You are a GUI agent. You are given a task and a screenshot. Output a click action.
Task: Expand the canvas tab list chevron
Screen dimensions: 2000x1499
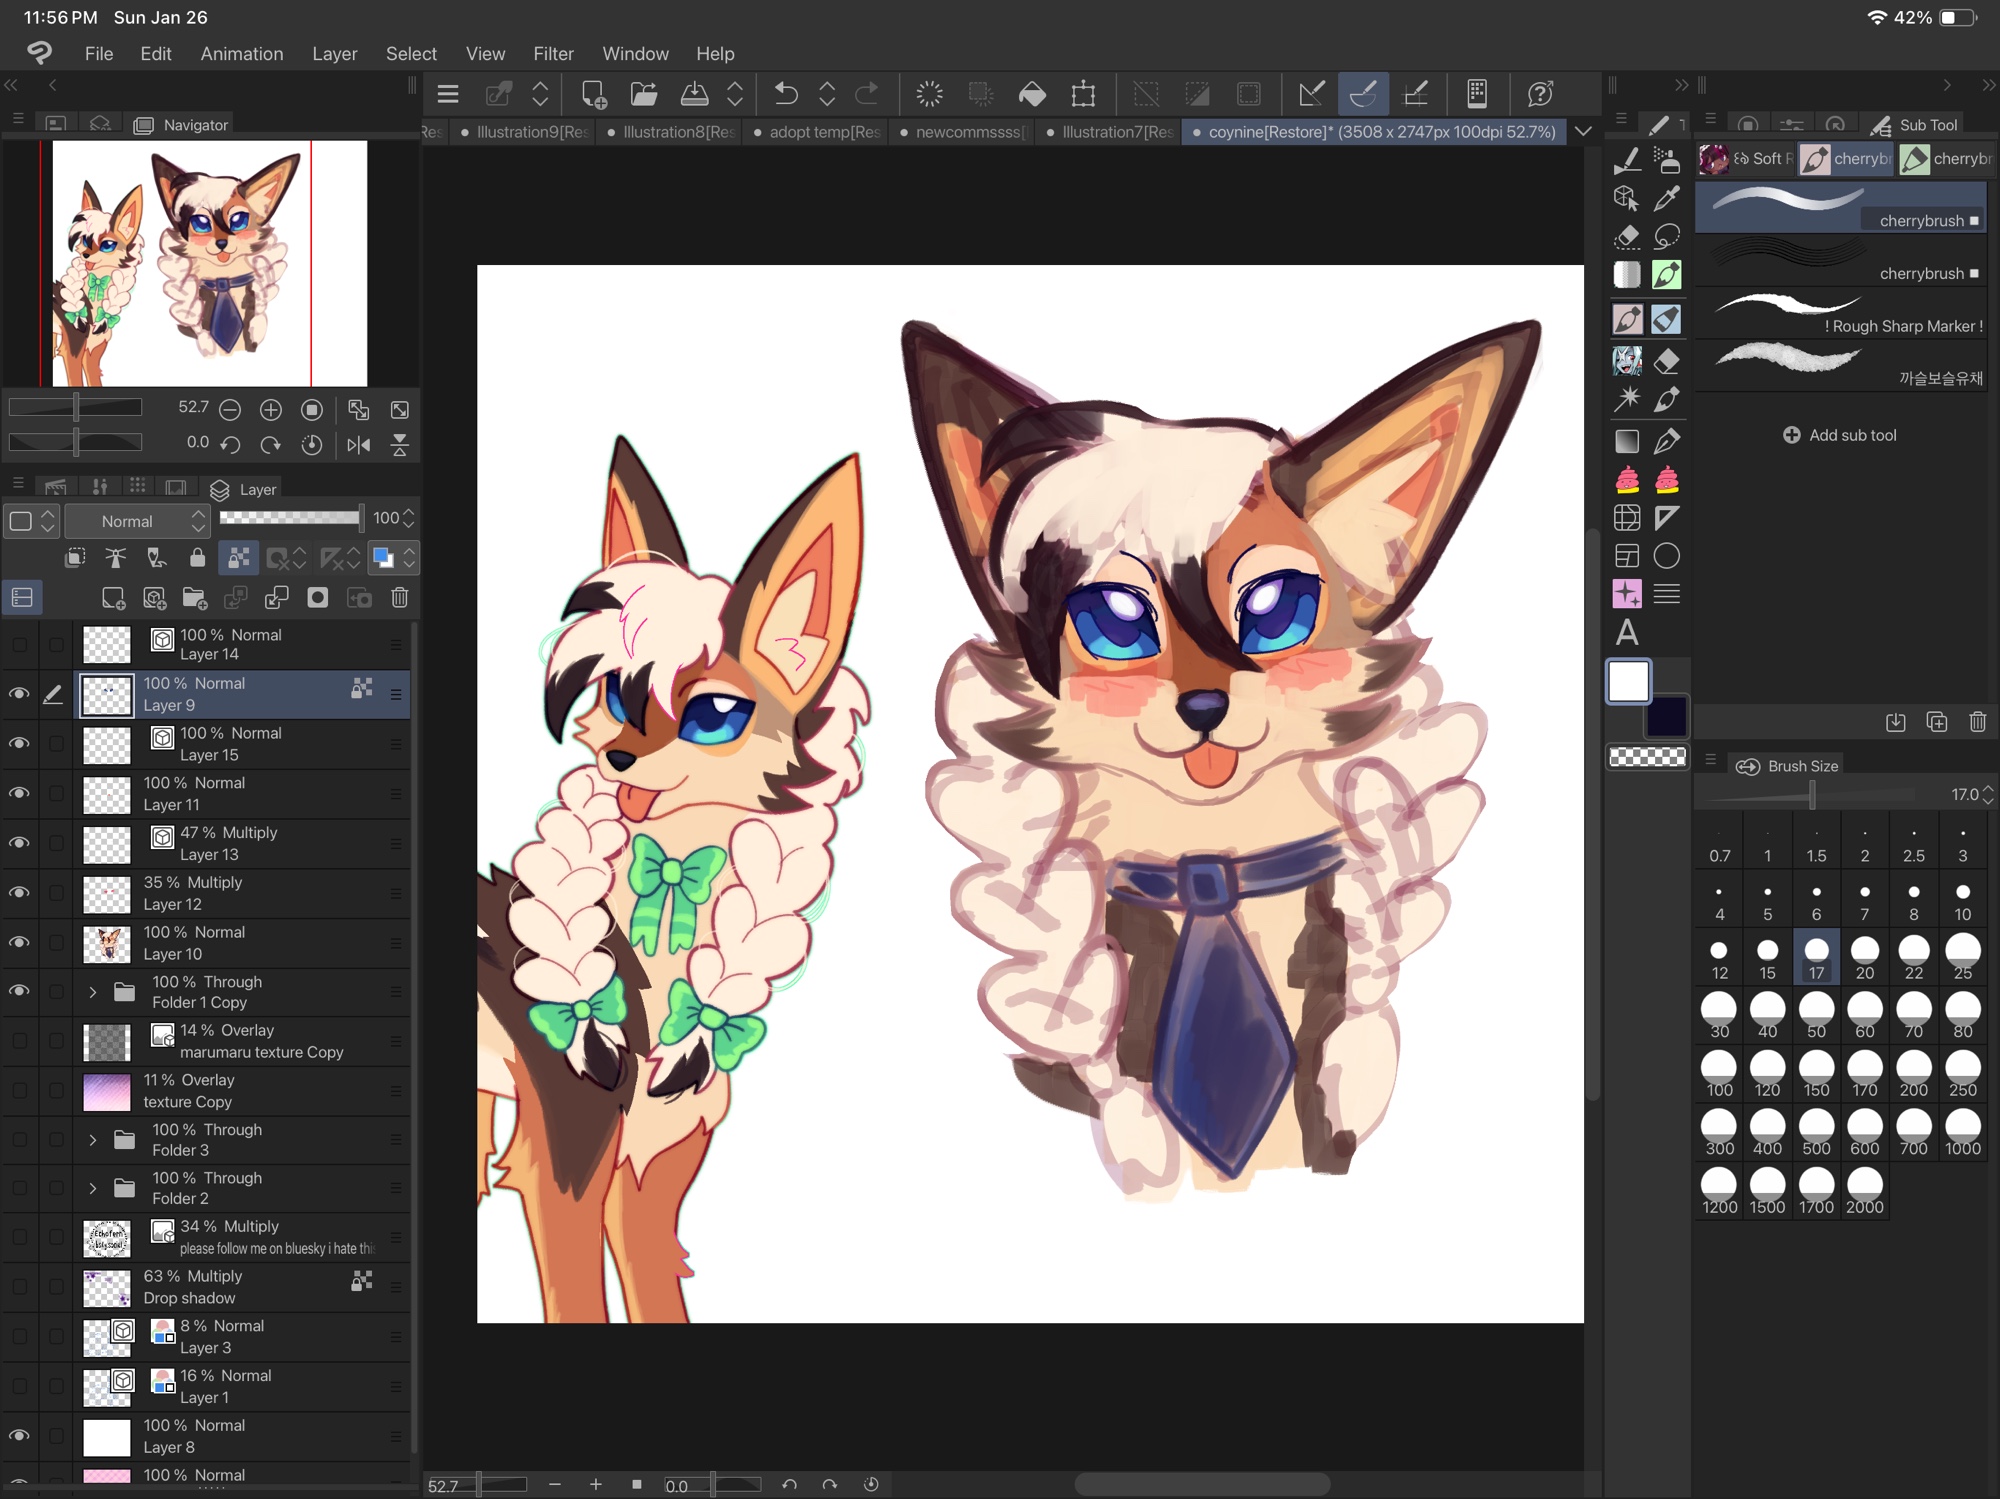pyautogui.click(x=1583, y=131)
